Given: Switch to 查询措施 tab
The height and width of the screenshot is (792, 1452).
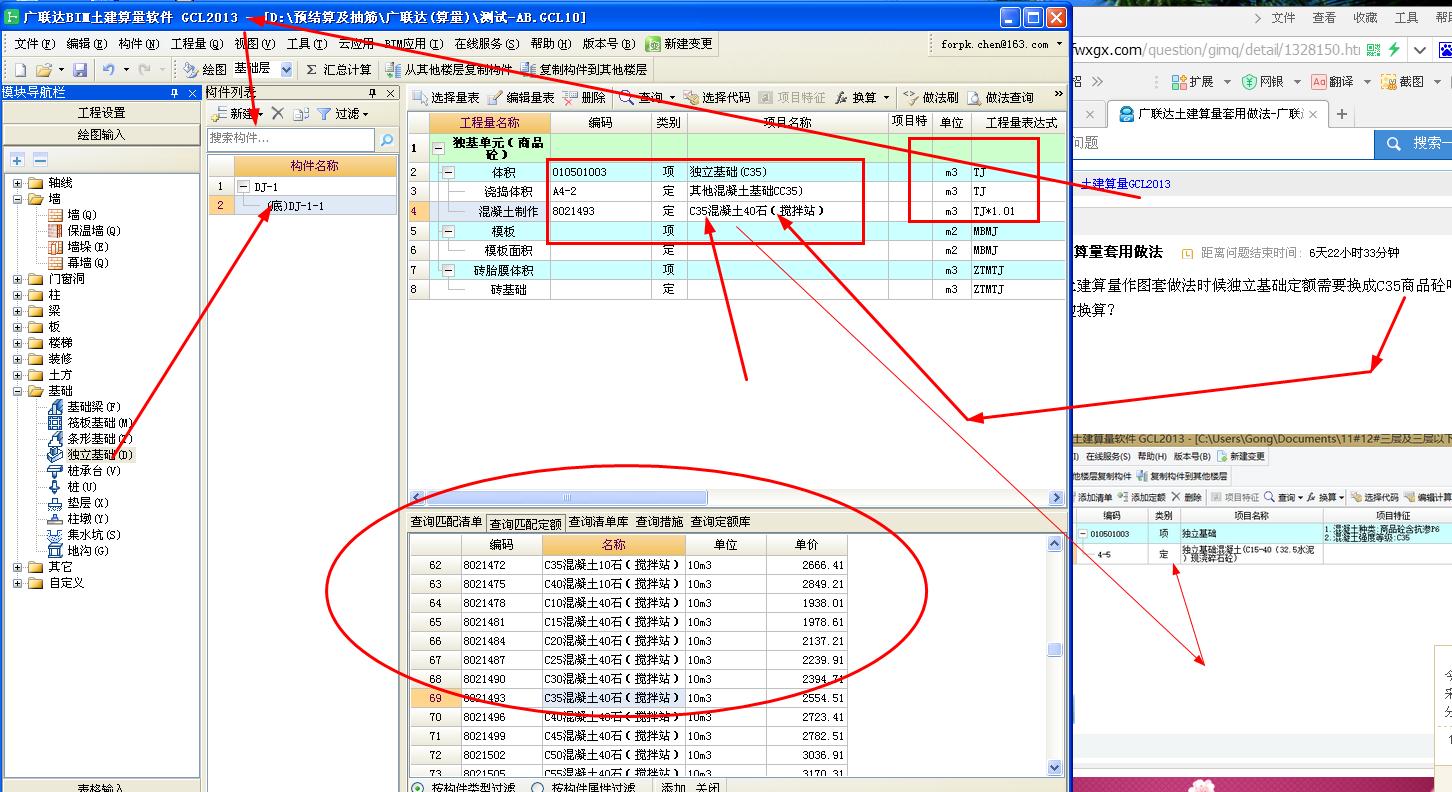Looking at the screenshot, I should pos(659,522).
